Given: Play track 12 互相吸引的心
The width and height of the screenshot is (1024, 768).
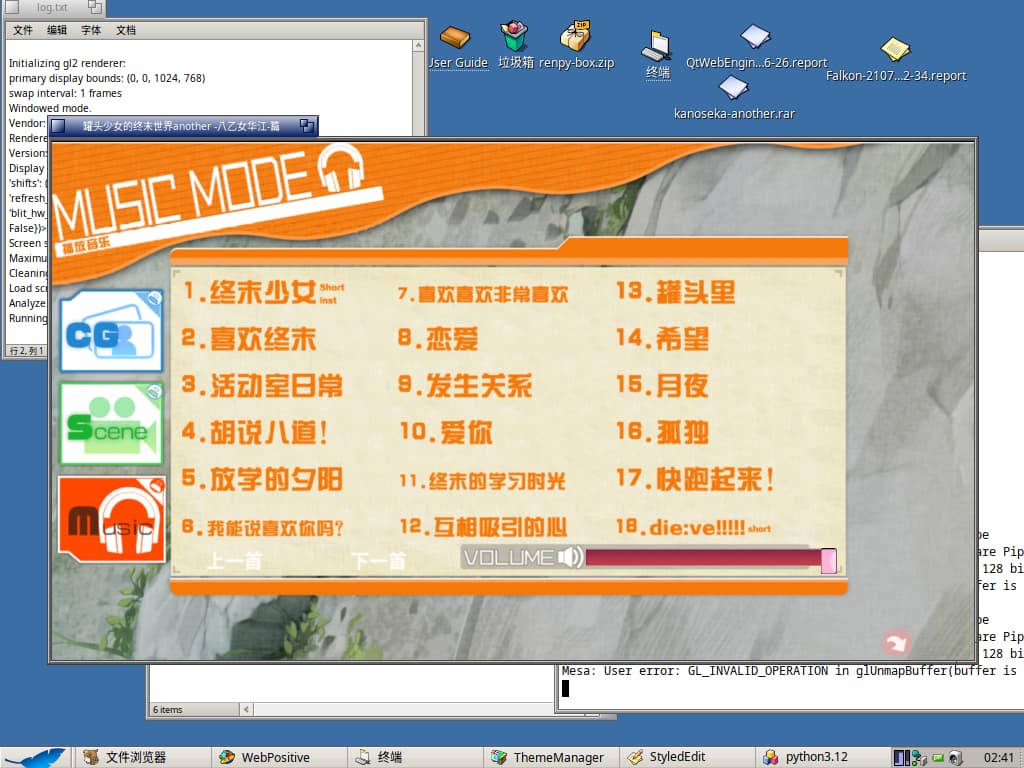Looking at the screenshot, I should (x=483, y=526).
